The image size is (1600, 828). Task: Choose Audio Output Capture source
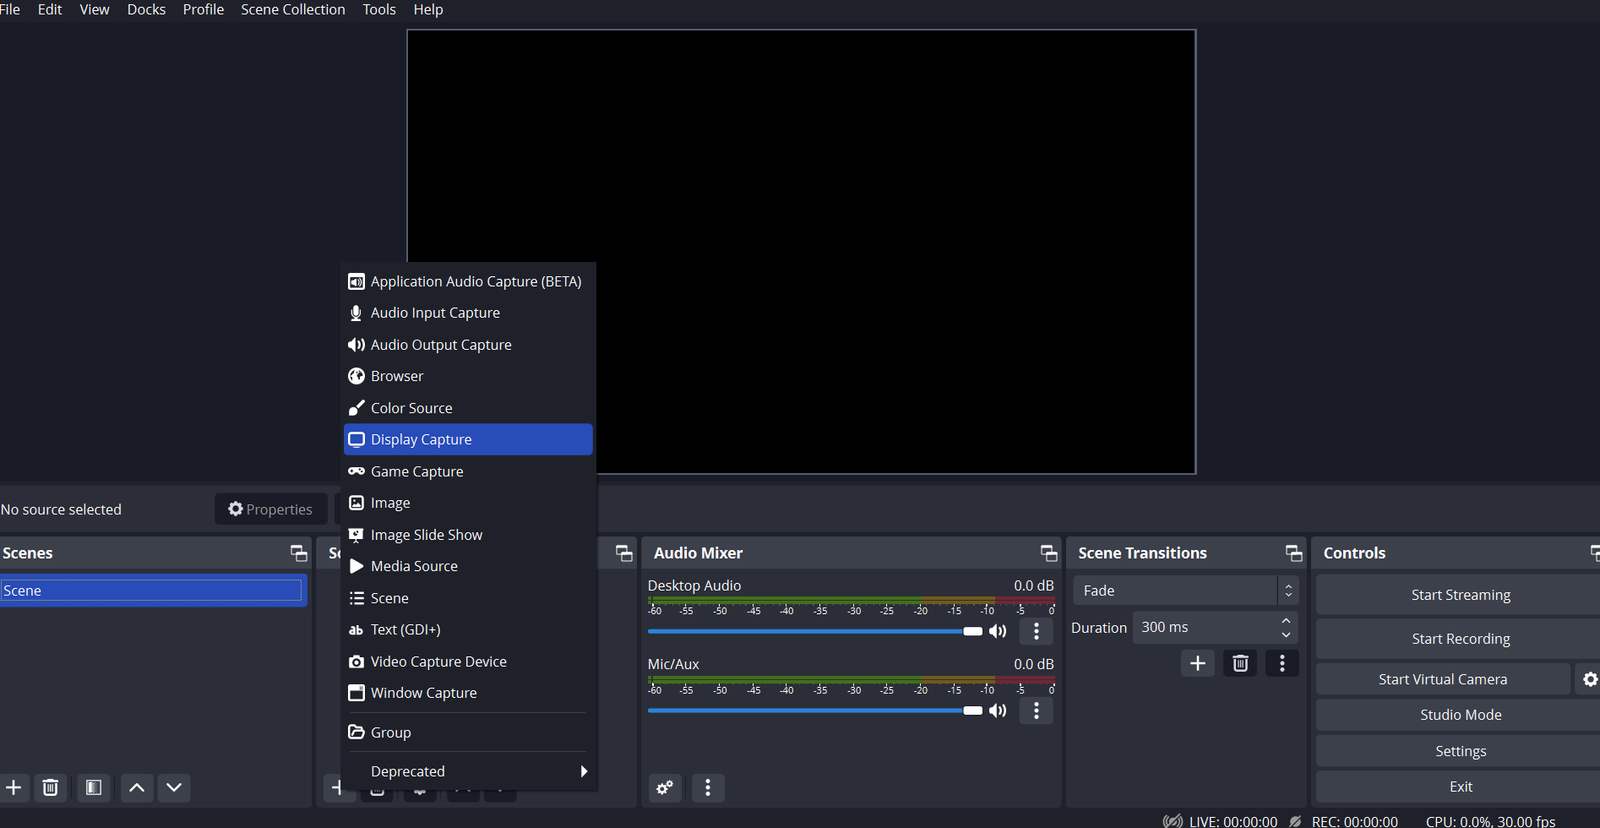(x=468, y=344)
